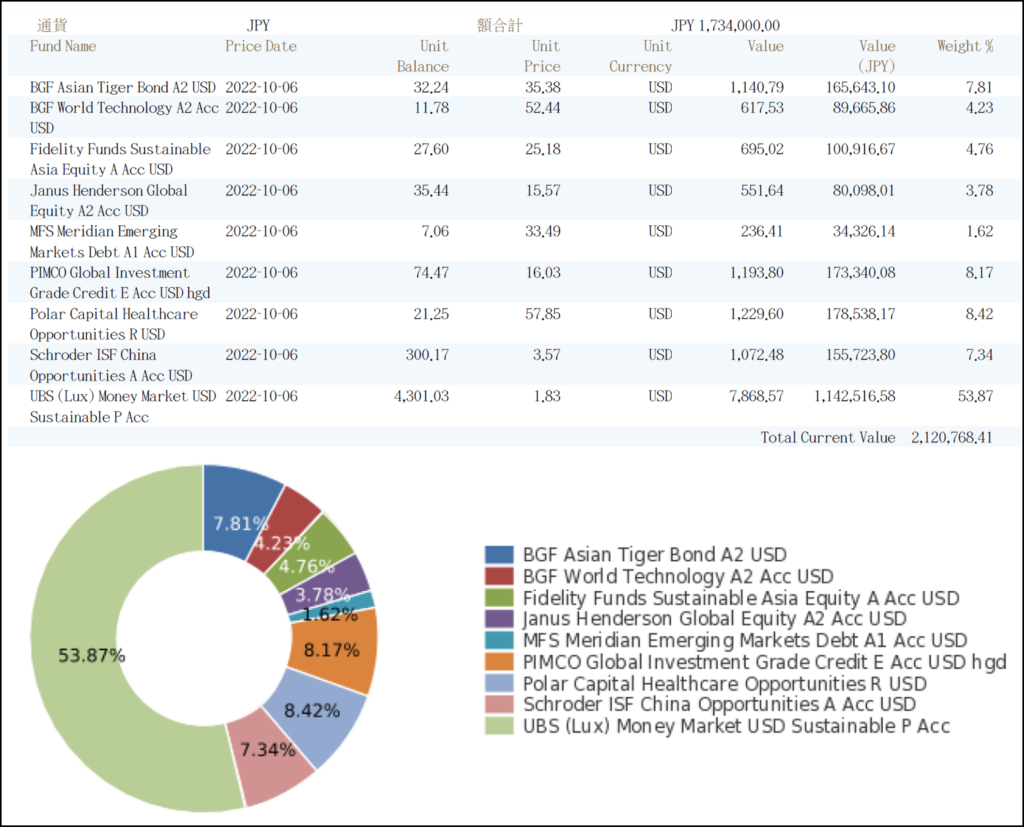Click the Janus Henderson legend color swatch

(499, 619)
